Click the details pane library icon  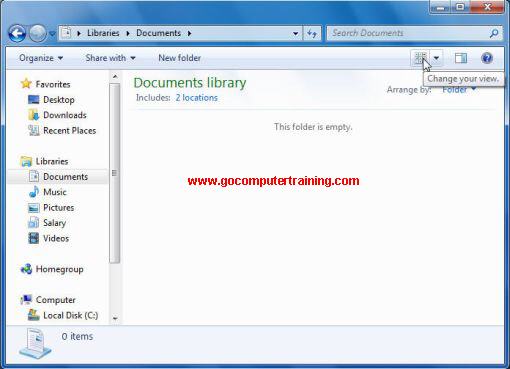[35, 343]
